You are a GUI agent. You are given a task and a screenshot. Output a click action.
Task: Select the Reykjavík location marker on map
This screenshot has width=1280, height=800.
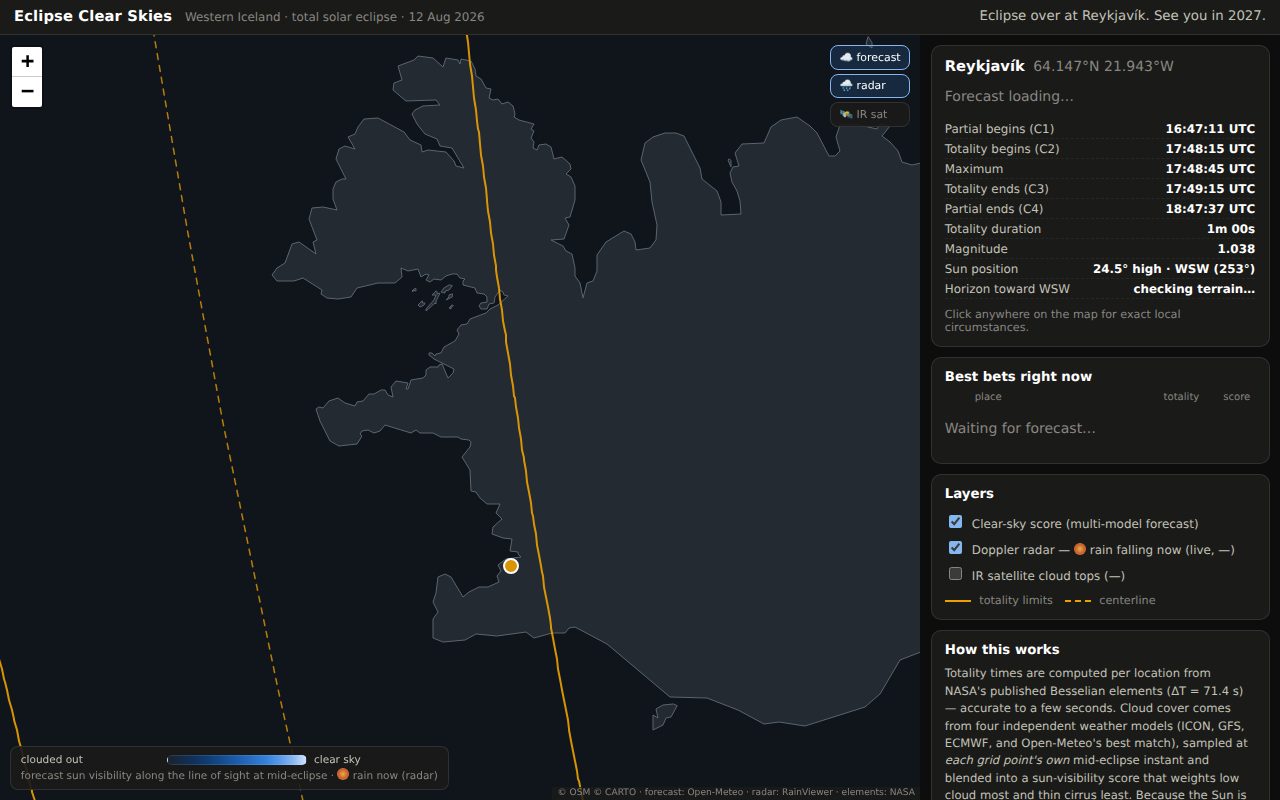coord(511,566)
